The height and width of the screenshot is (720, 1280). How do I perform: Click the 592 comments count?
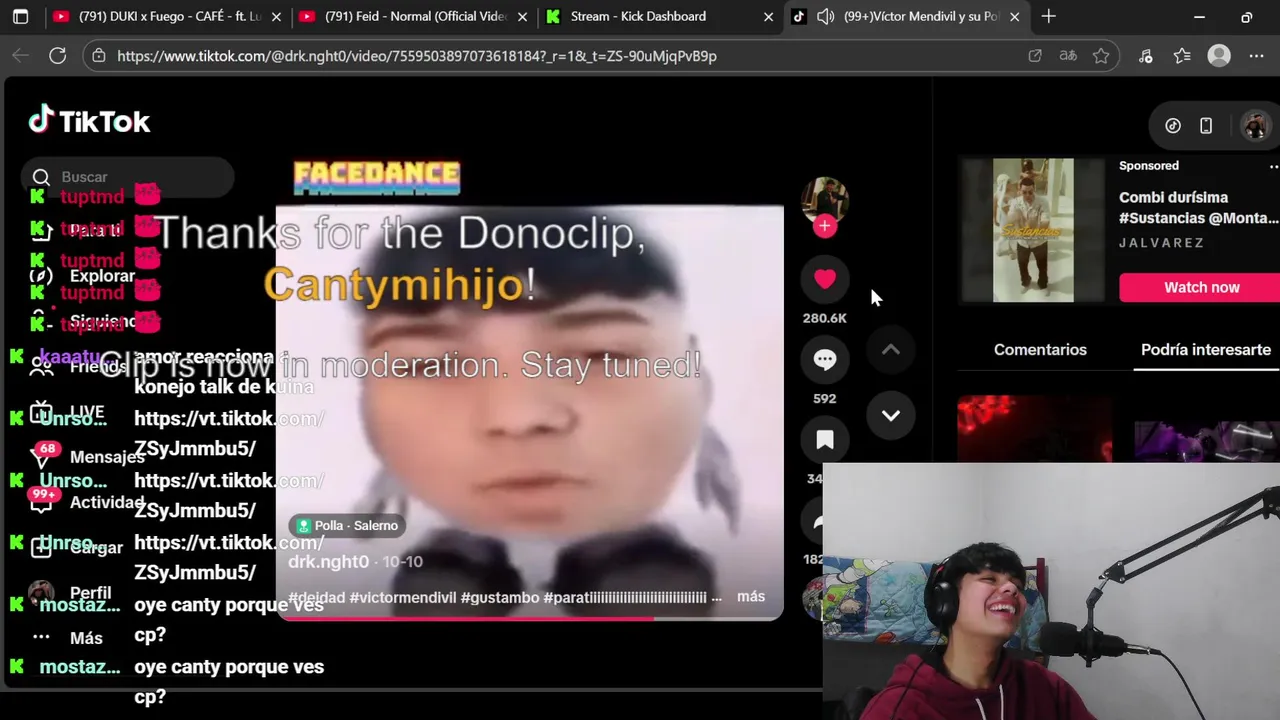(825, 398)
